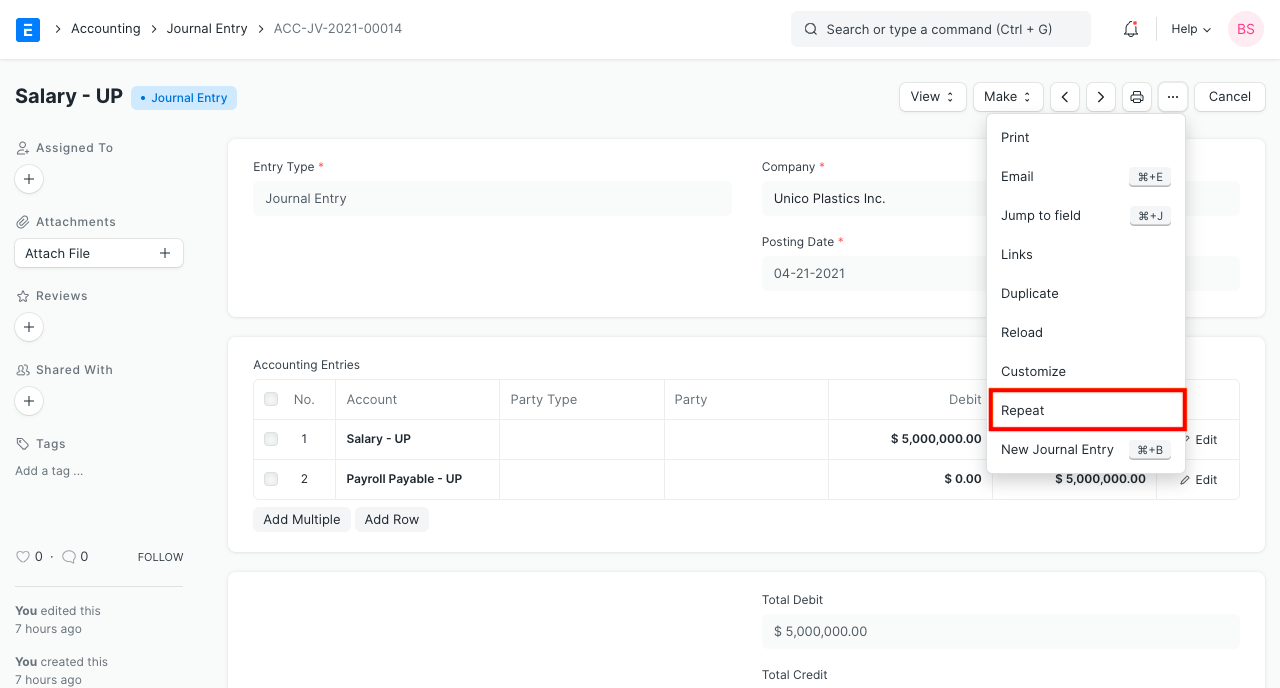Expand the Help menu
Image resolution: width=1280 pixels, height=688 pixels.
1190,29
